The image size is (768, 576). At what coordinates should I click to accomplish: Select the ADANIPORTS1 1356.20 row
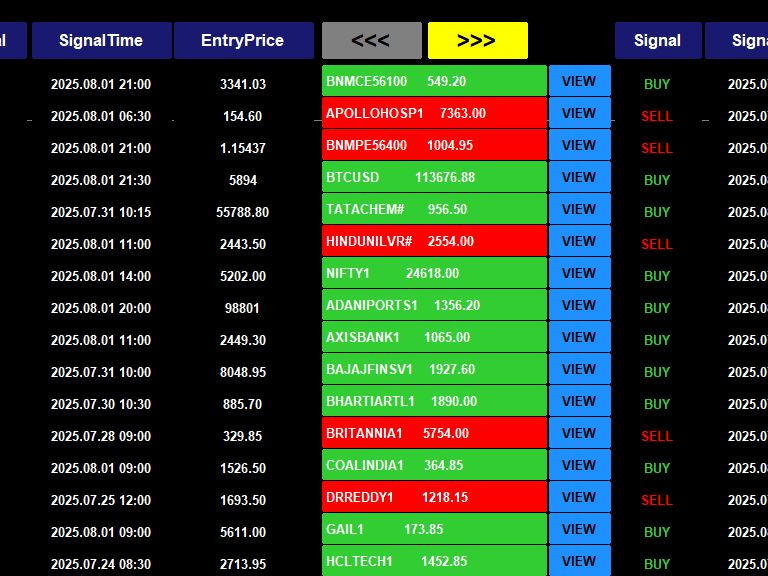pyautogui.click(x=434, y=305)
